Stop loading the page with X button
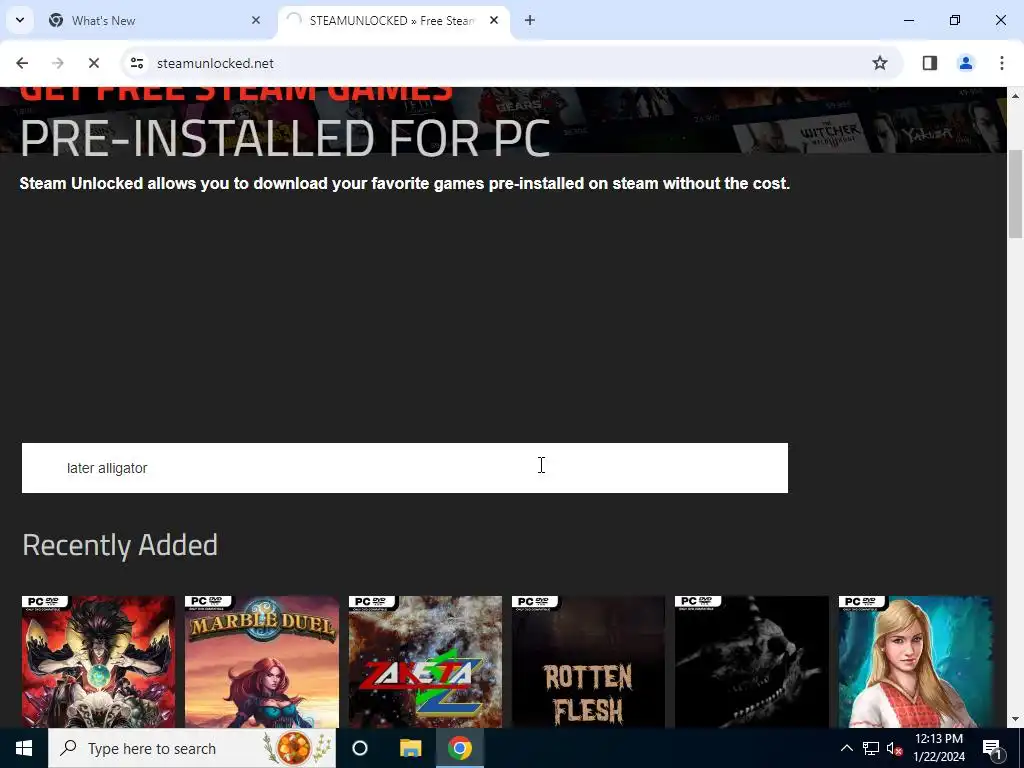The height and width of the screenshot is (768, 1024). 93,63
